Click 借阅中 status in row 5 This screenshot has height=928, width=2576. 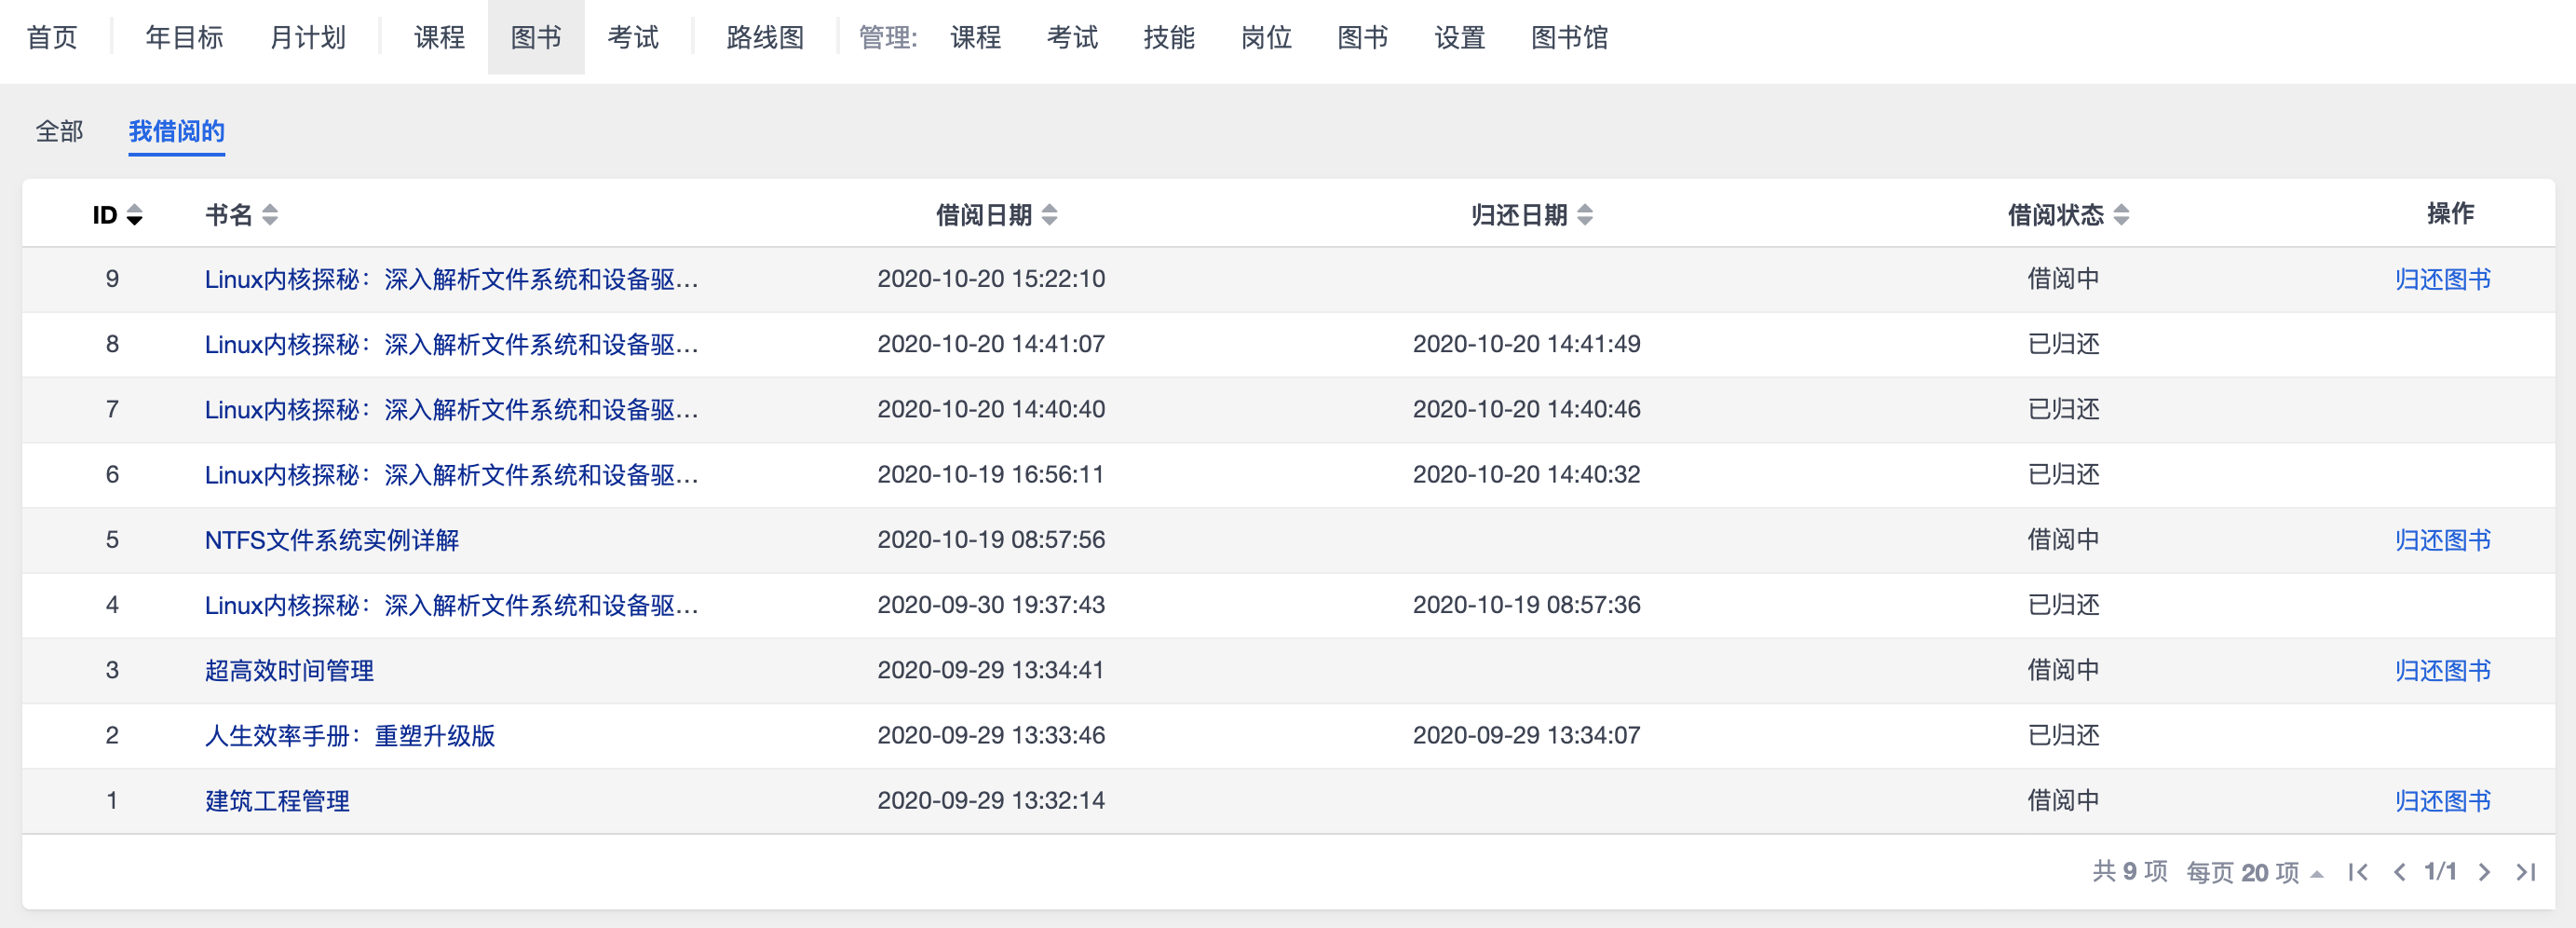[x=2063, y=540]
